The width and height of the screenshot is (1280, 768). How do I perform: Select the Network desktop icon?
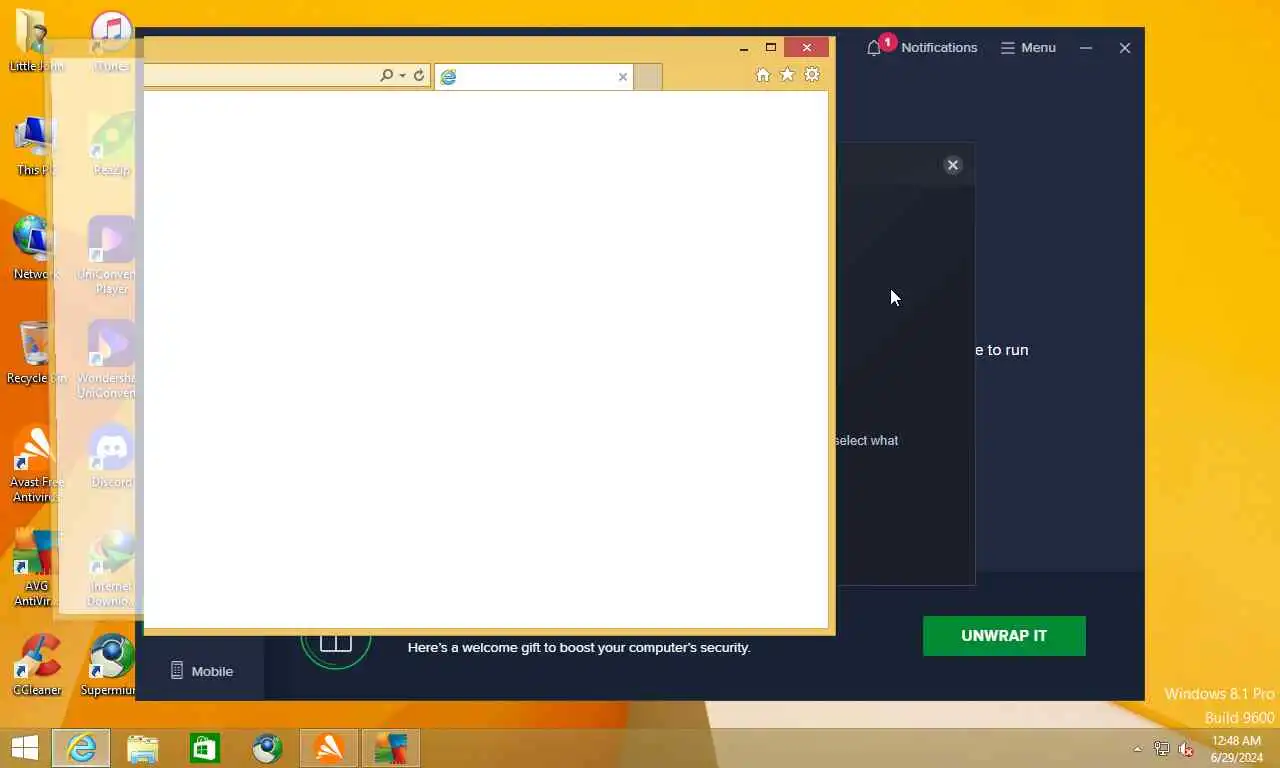click(x=35, y=248)
